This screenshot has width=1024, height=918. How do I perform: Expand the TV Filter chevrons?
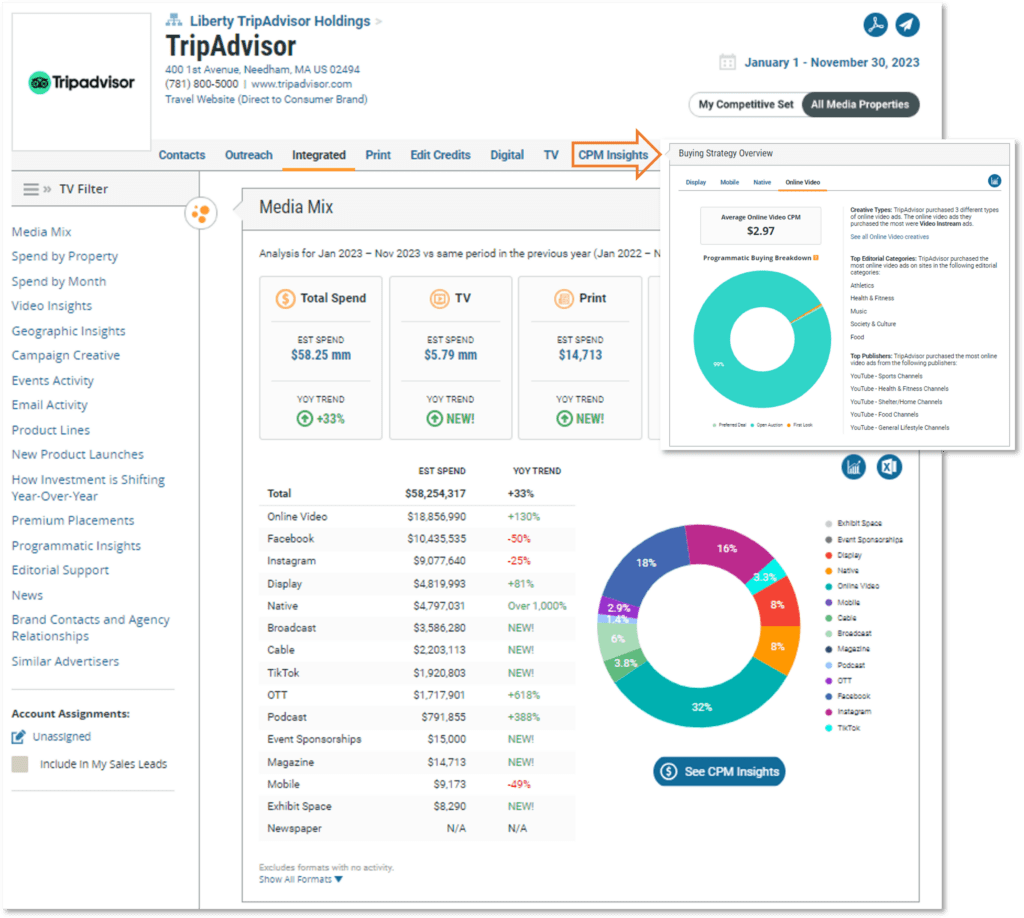pos(47,189)
